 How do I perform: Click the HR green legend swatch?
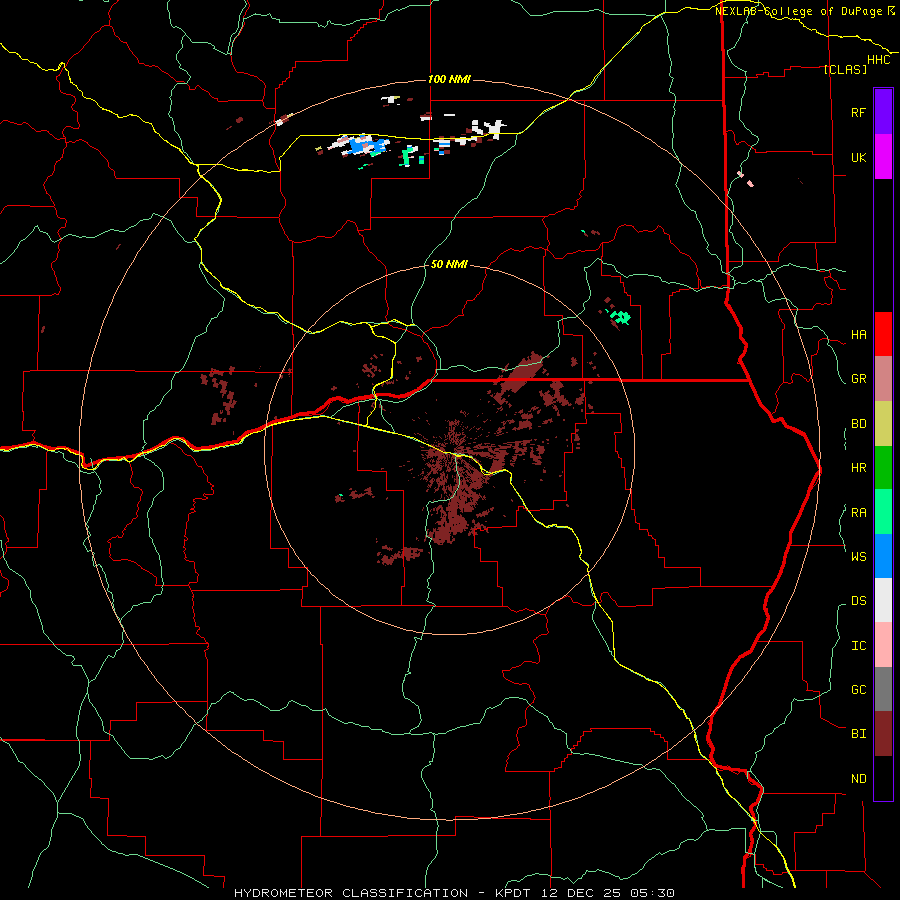coord(883,468)
